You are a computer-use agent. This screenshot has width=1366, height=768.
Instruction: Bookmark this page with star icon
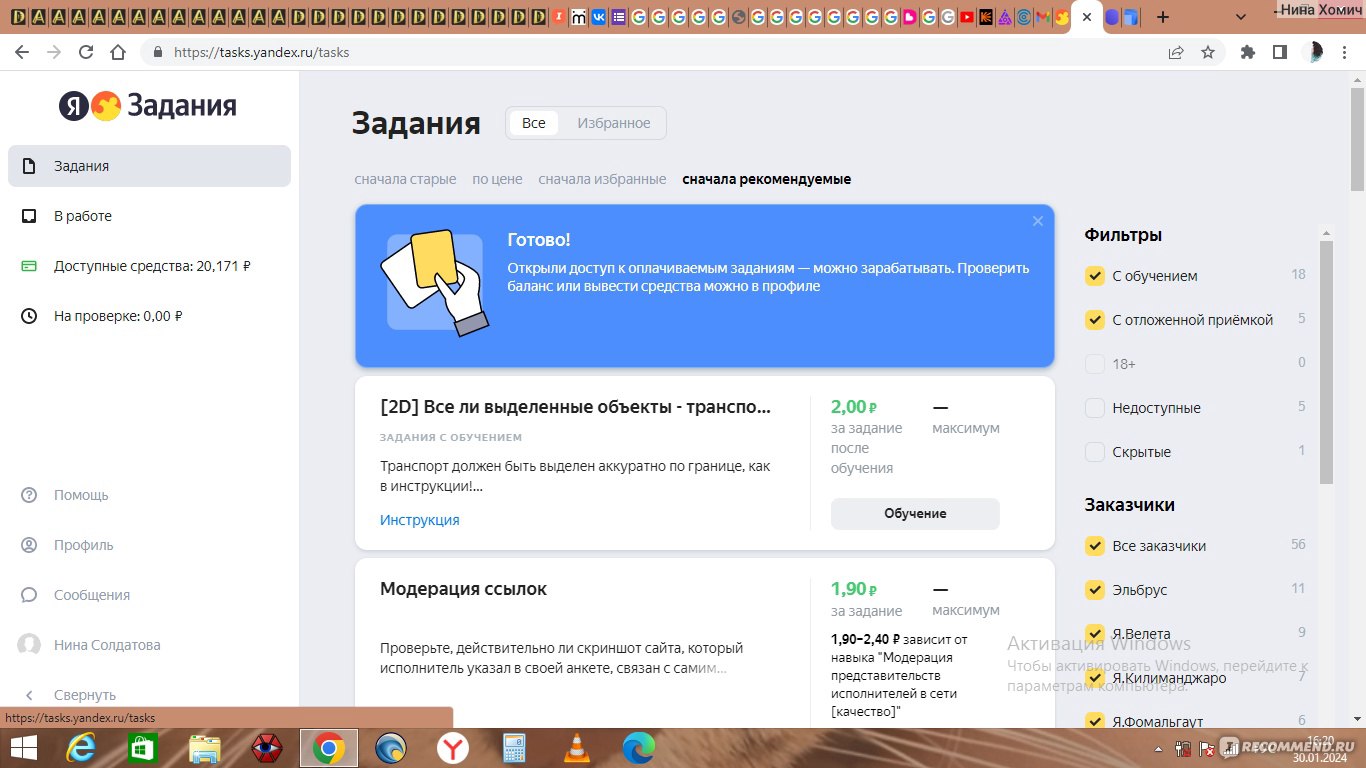1208,52
